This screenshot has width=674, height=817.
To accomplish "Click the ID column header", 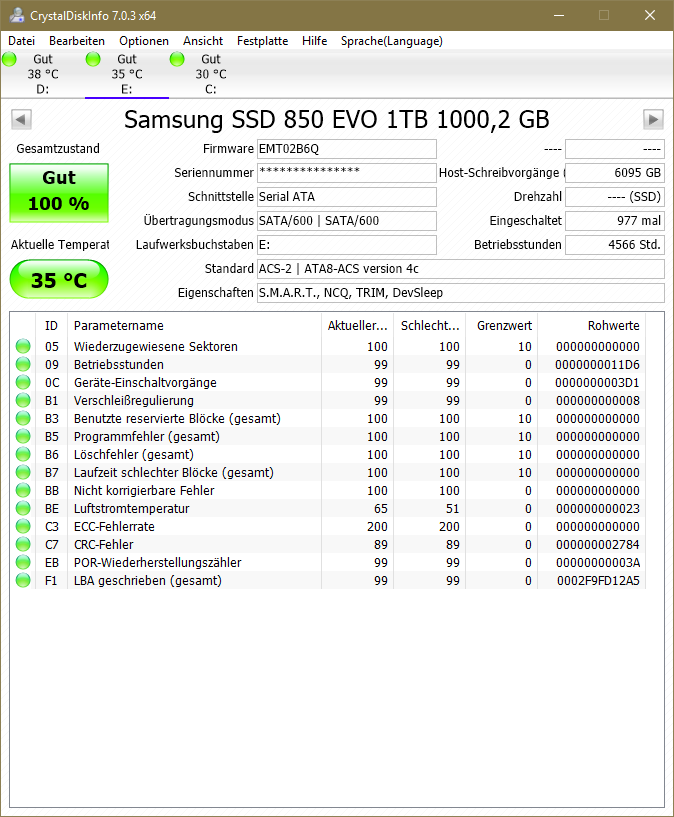I will [x=51, y=326].
